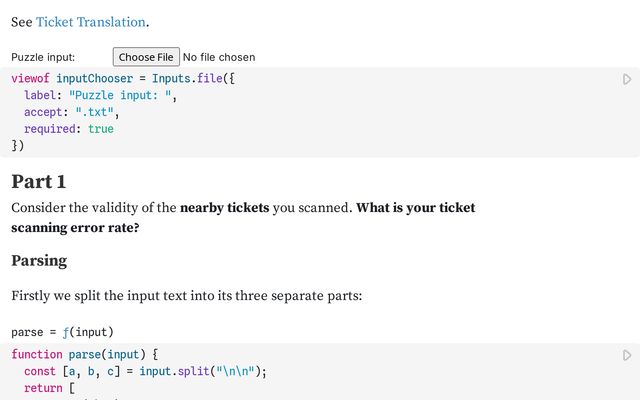
Task: Click the 'function parse(input) {' code line
Action: (85, 355)
